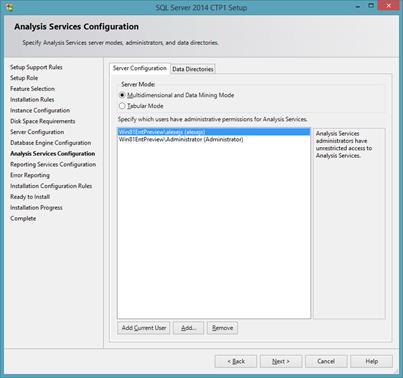This screenshot has height=378, width=403.
Task: Click Disk Space Requirements step
Action: [x=43, y=121]
